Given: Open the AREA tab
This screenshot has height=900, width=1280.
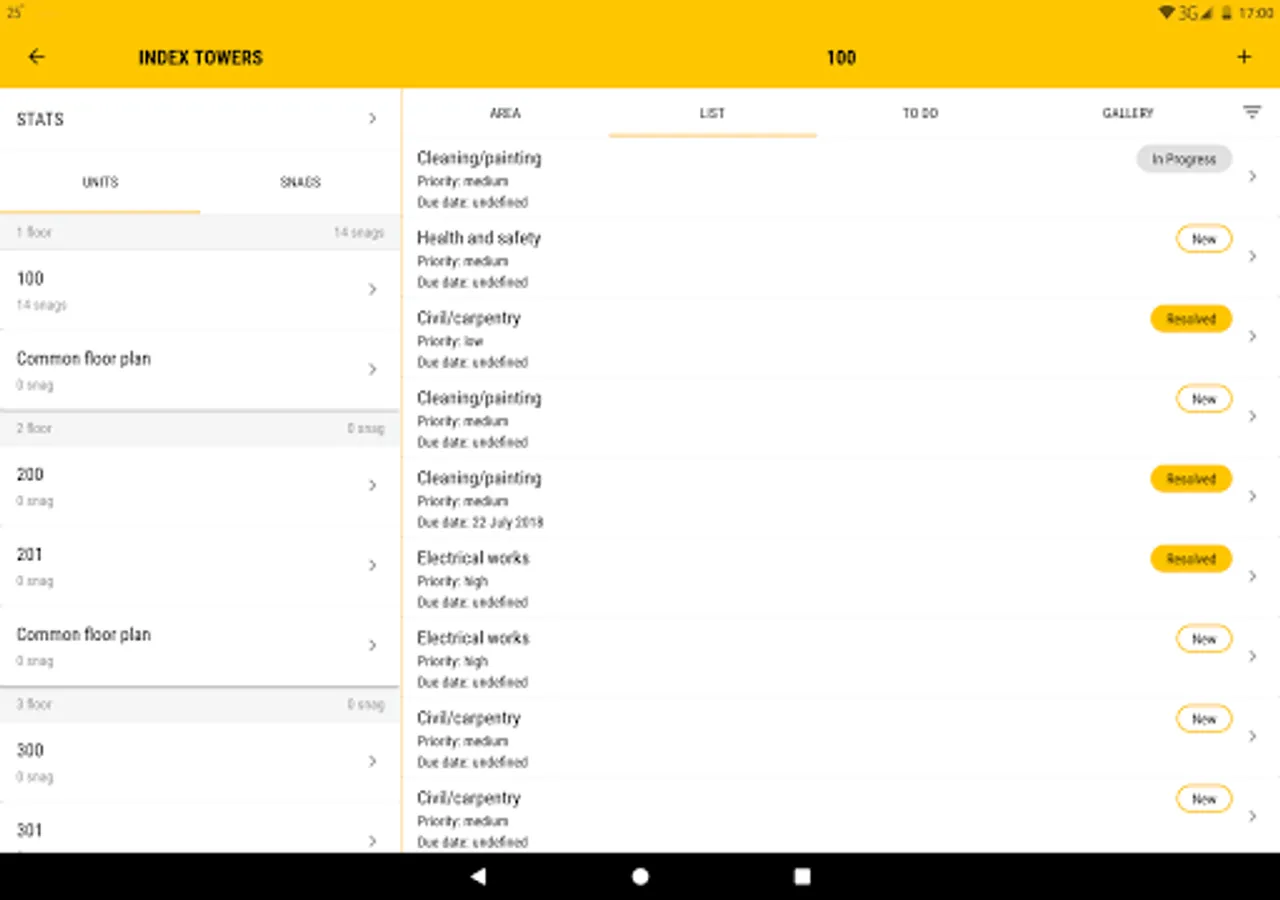Looking at the screenshot, I should (505, 113).
